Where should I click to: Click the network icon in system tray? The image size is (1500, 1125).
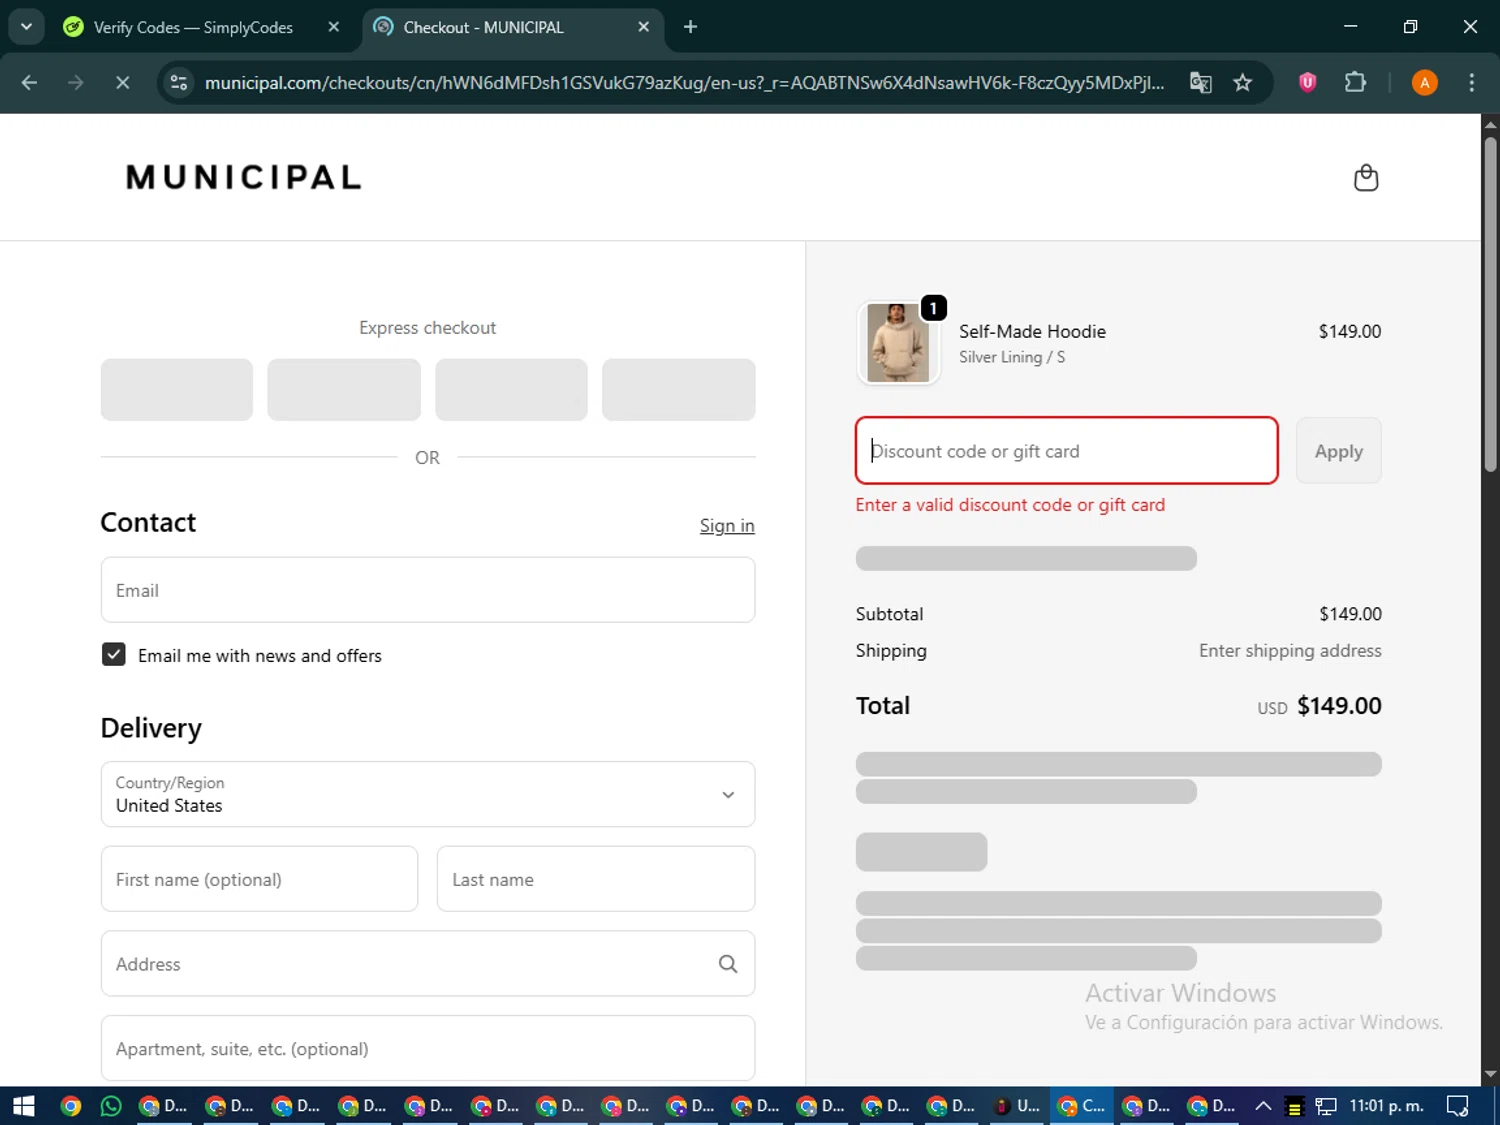click(x=1326, y=1106)
